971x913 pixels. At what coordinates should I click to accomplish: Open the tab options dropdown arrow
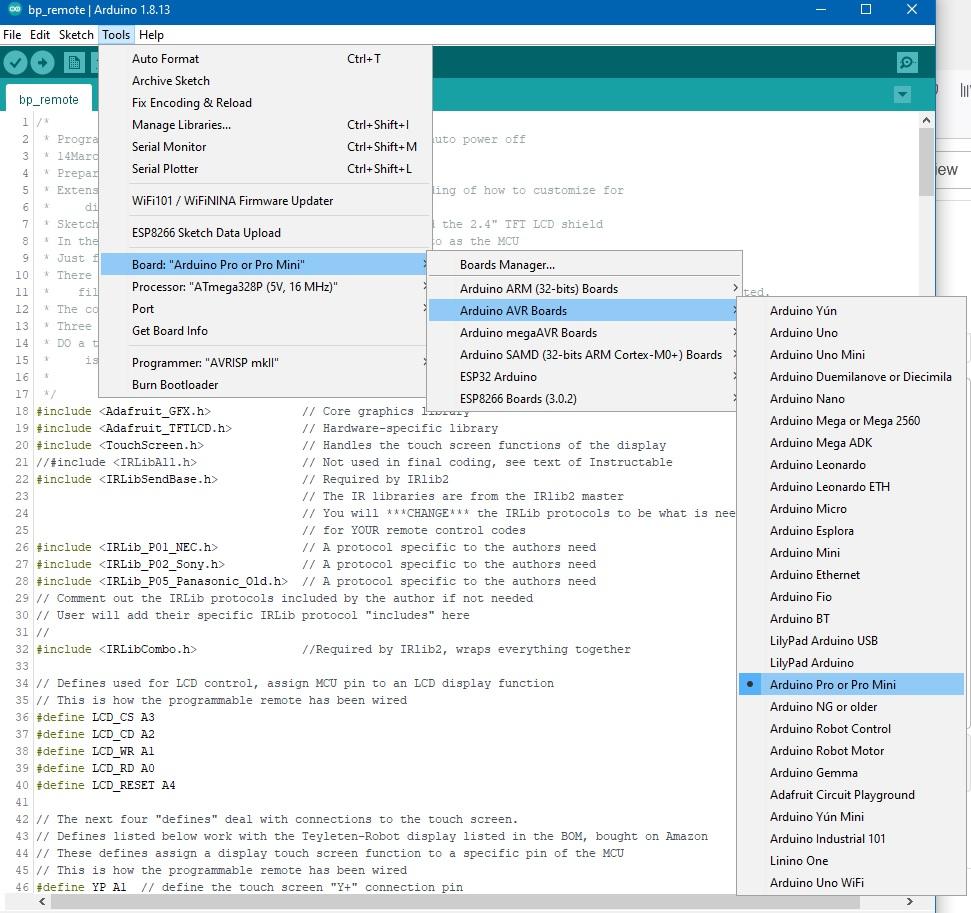[902, 95]
